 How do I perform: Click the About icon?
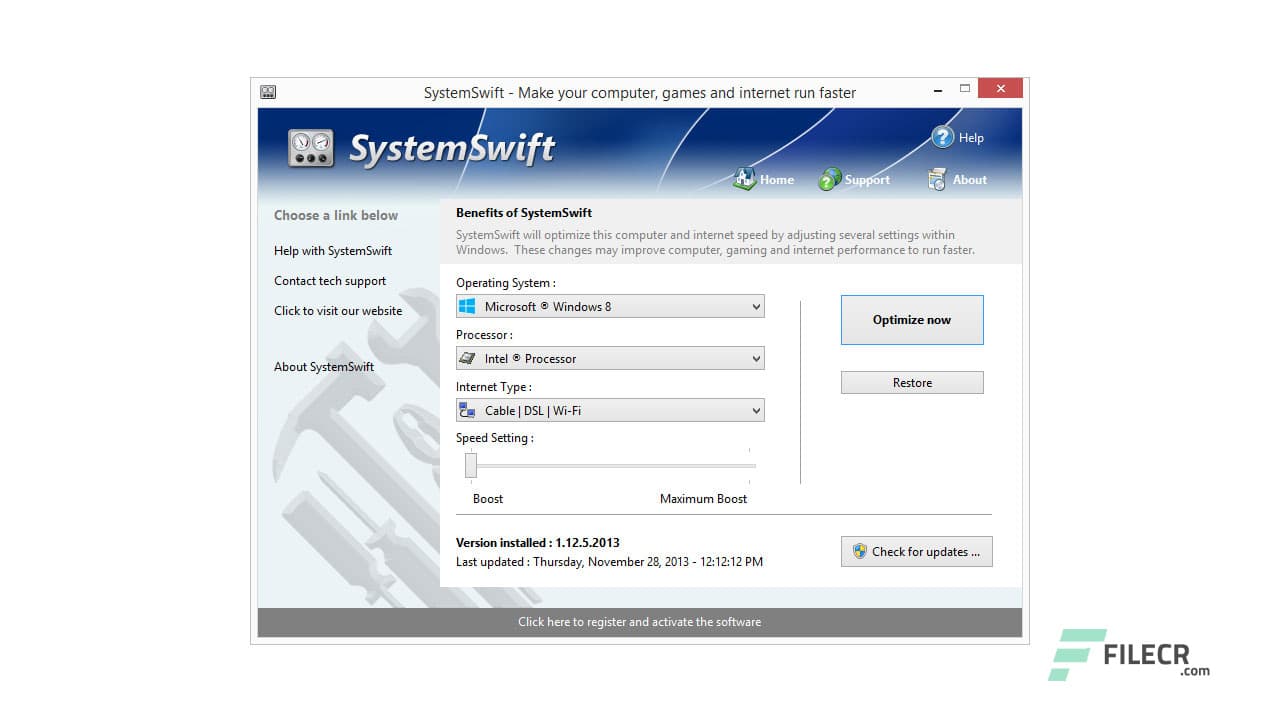click(938, 178)
